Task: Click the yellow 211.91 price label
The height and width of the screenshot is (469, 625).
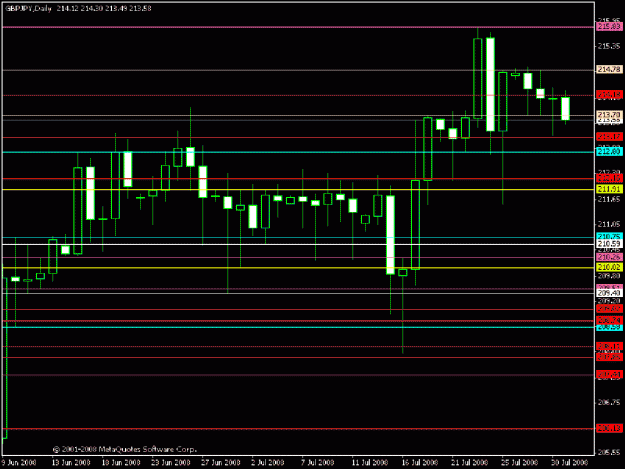Action: 609,189
